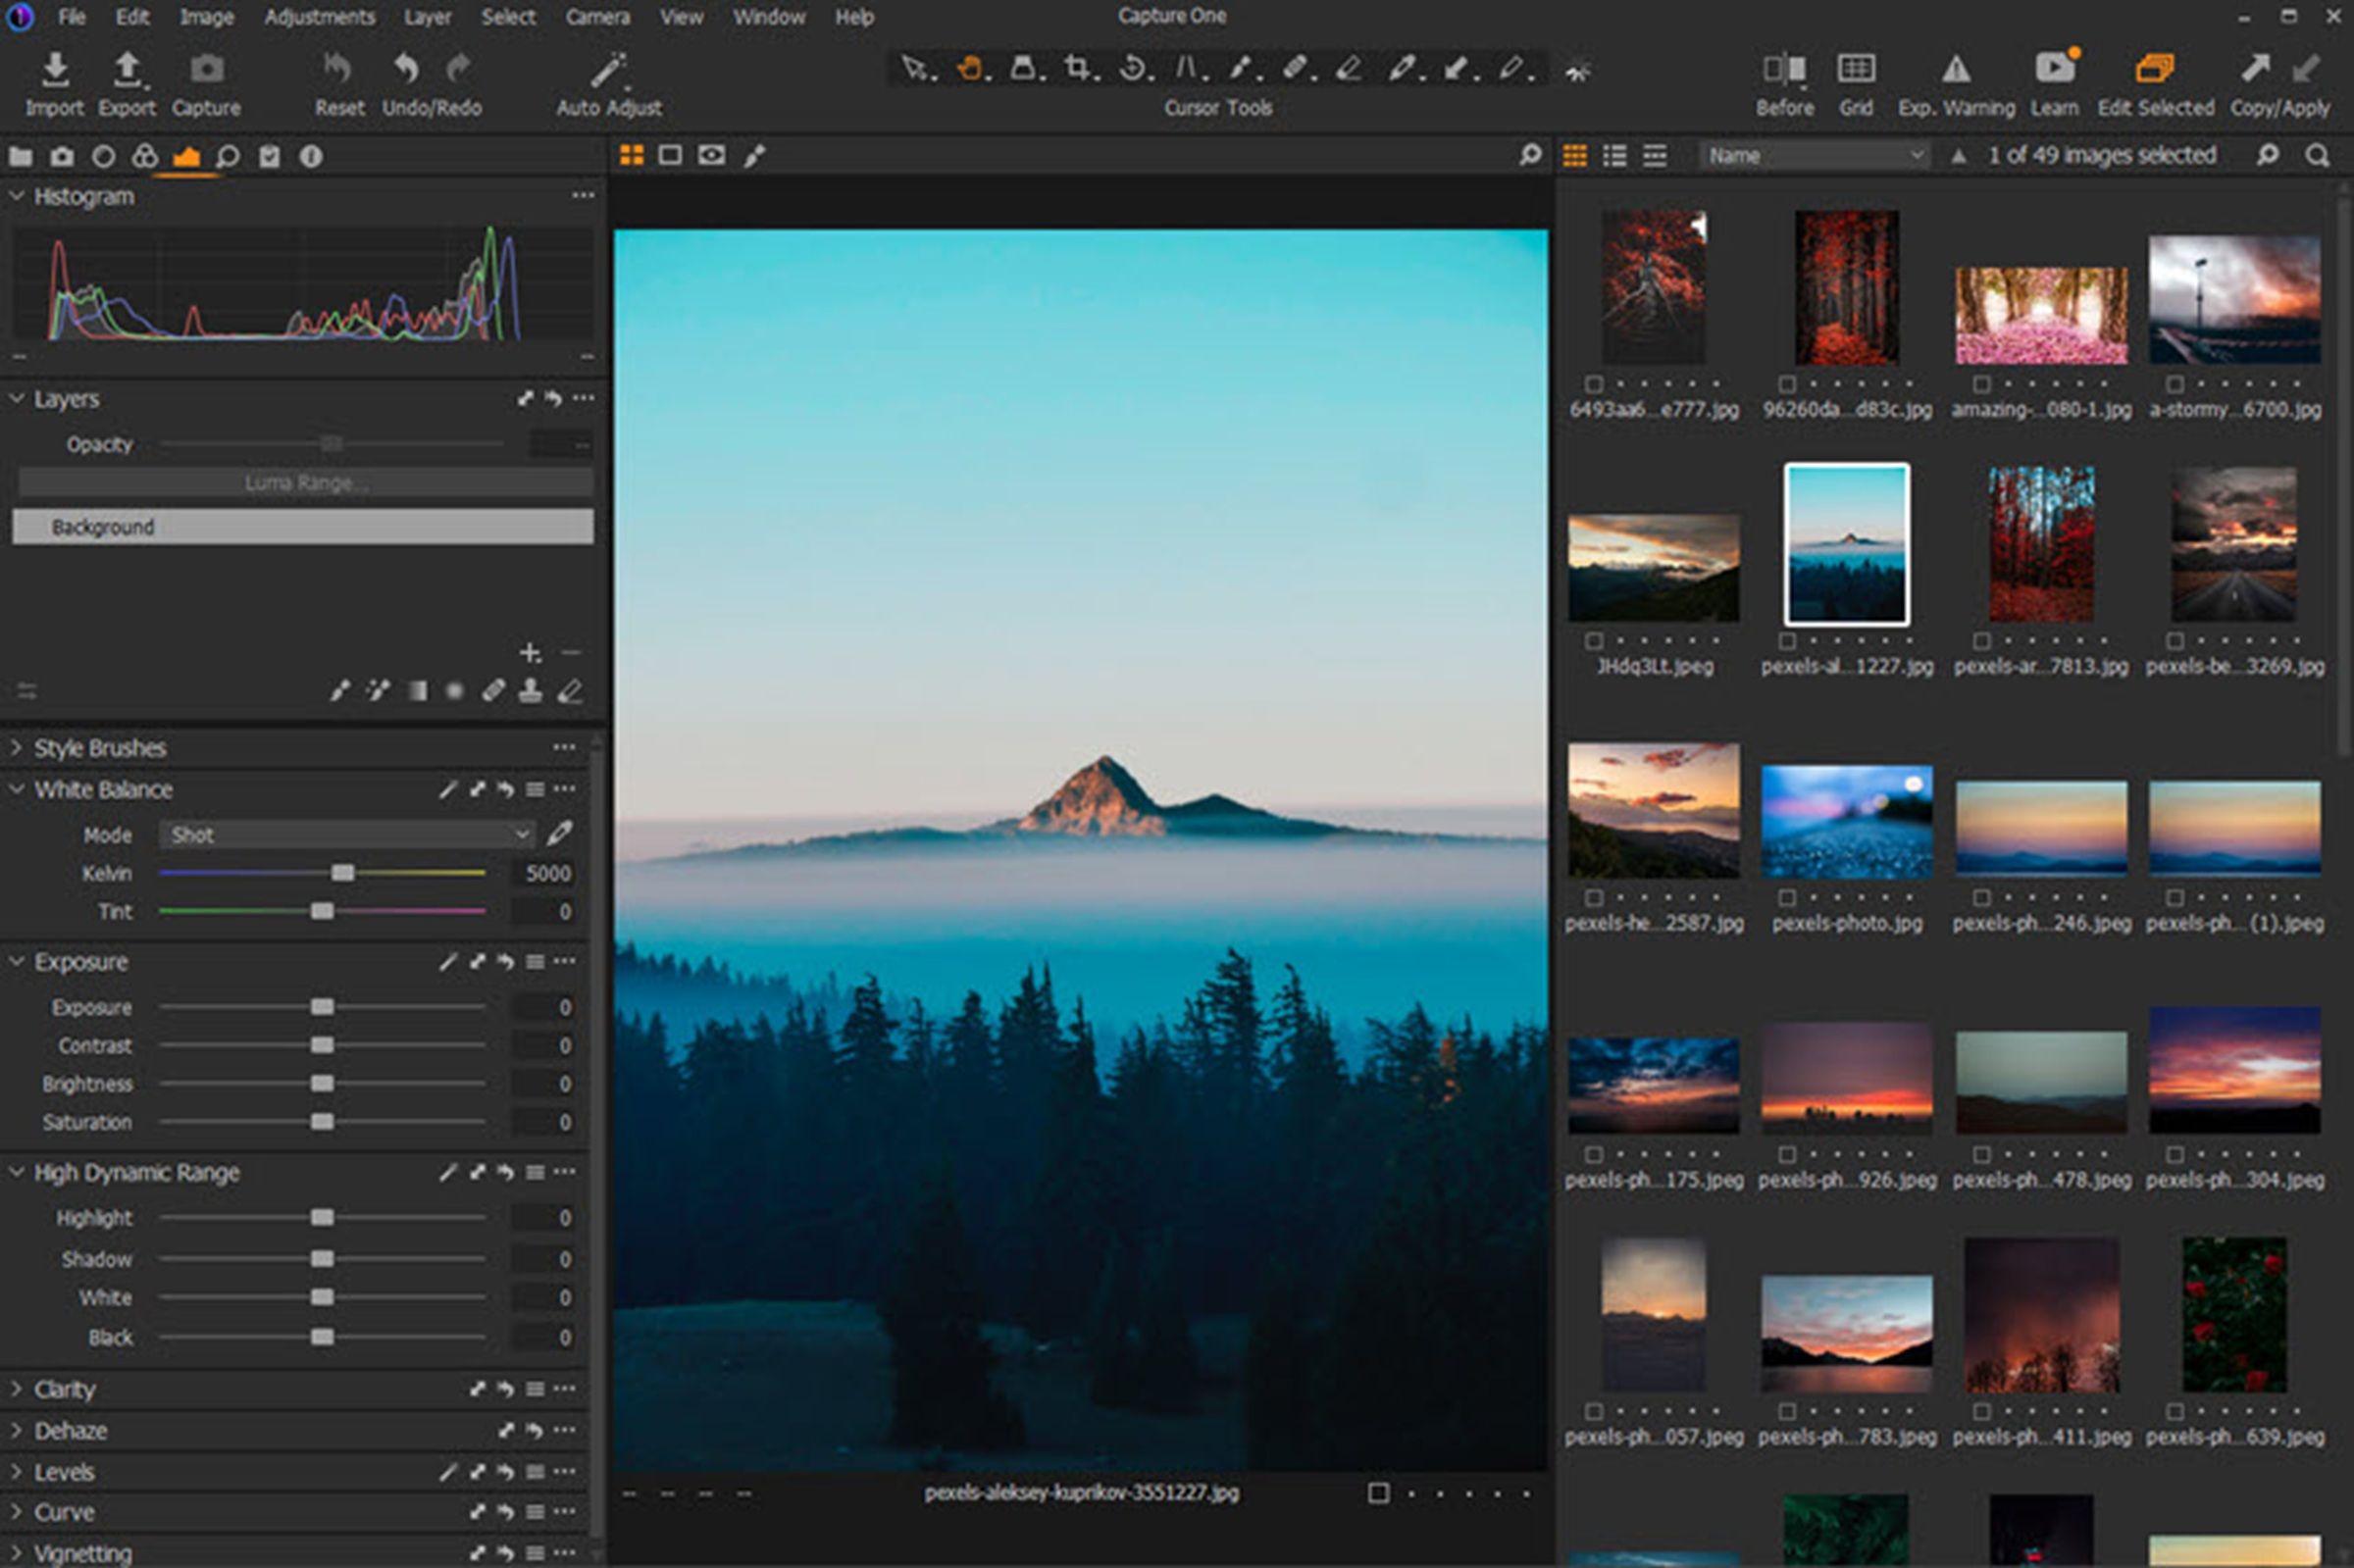This screenshot has width=2354, height=1568.
Task: Open the Layer menu
Action: coord(427,17)
